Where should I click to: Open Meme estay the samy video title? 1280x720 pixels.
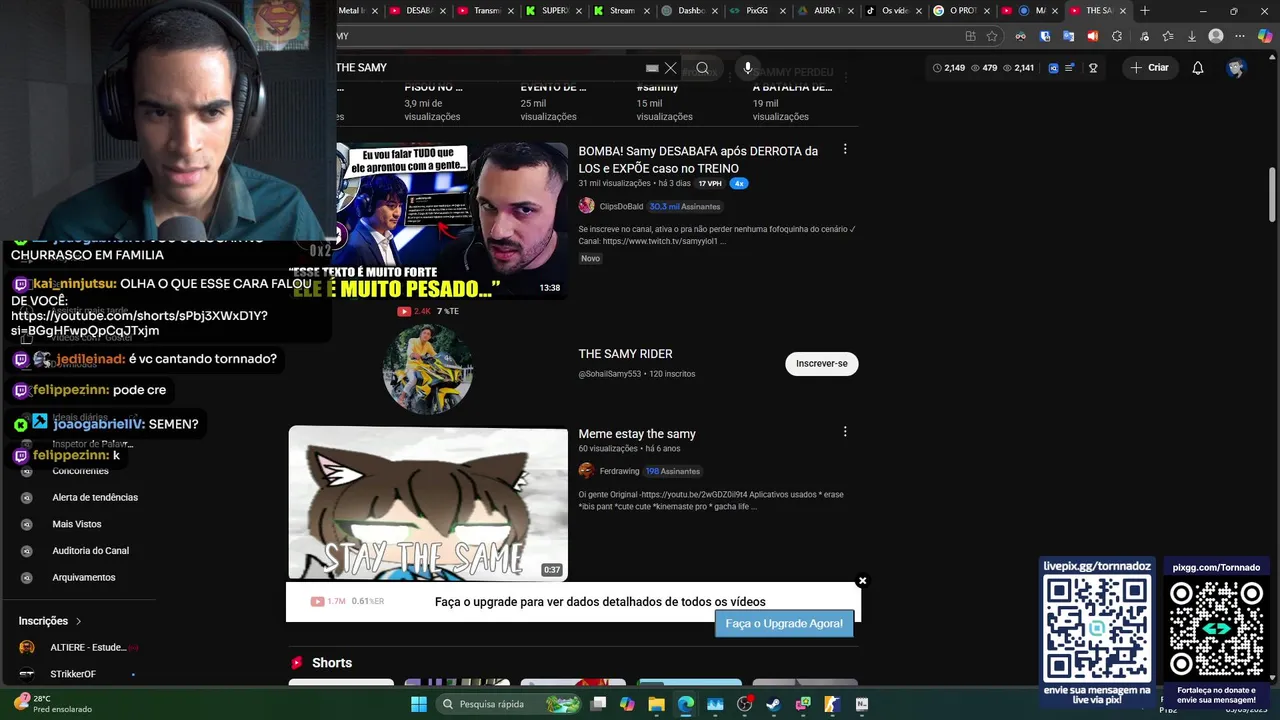(x=637, y=434)
